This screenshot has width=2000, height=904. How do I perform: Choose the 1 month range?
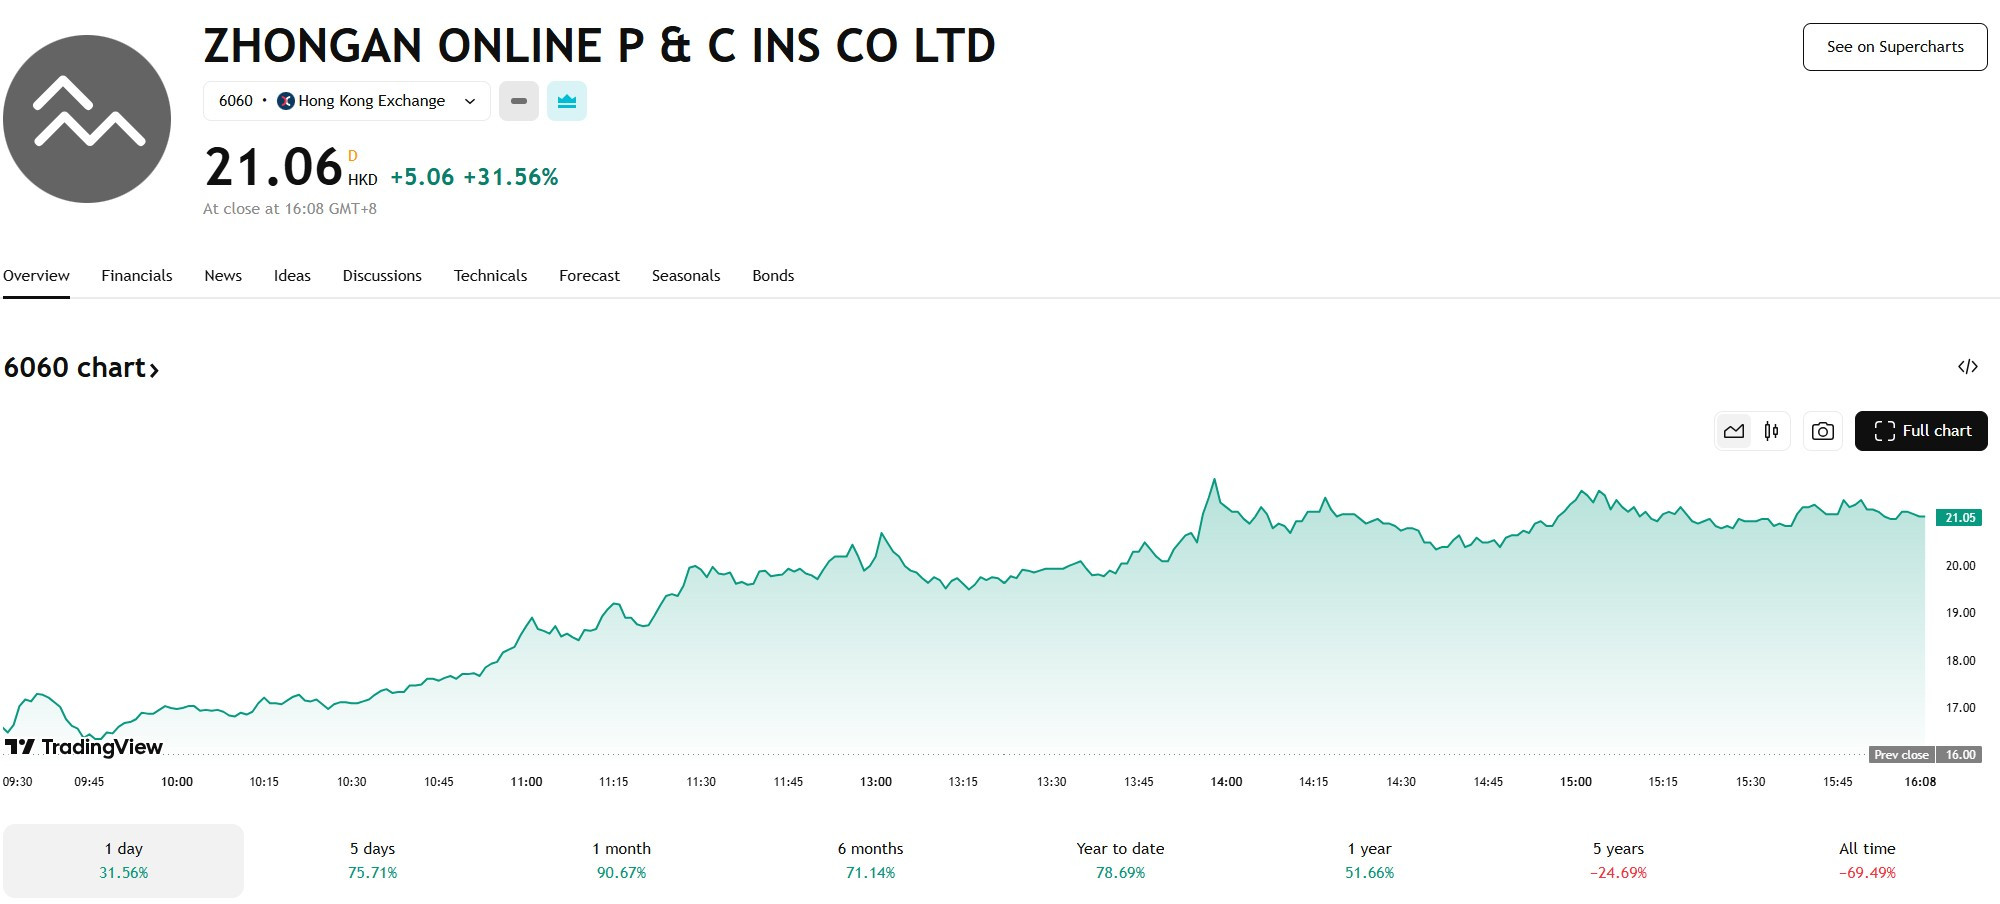coord(622,861)
